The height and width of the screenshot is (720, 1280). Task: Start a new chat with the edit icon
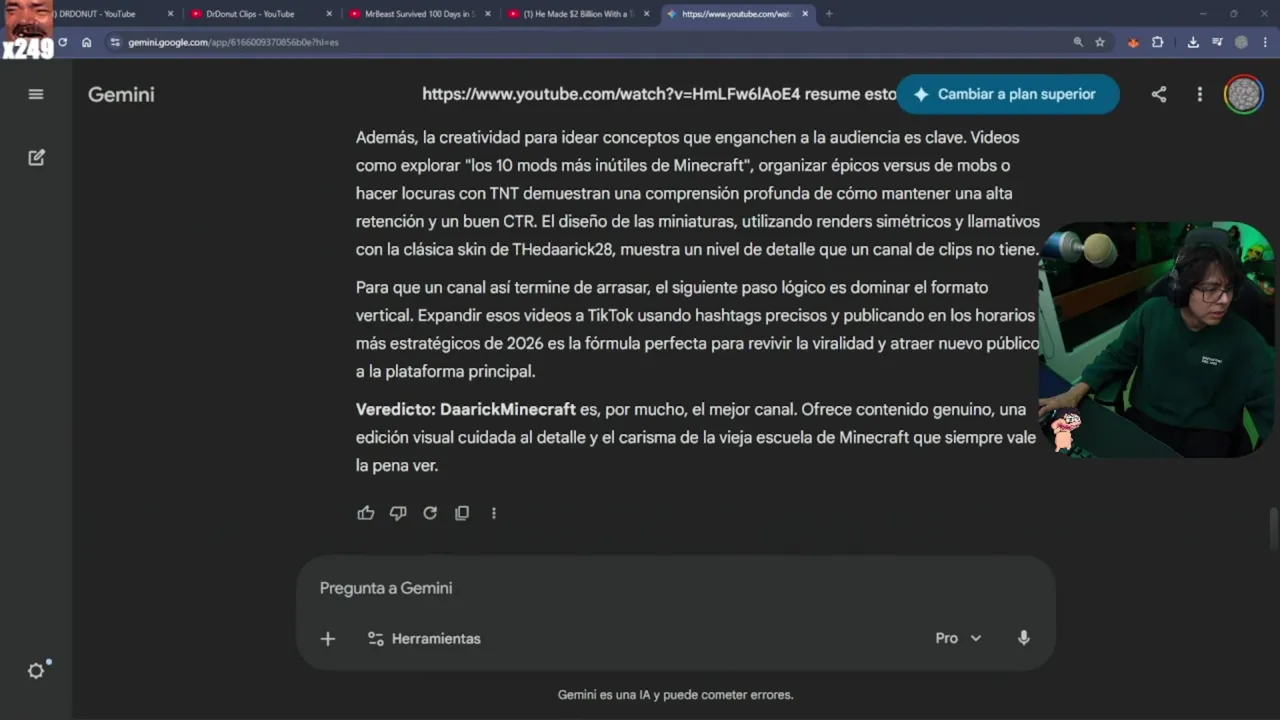pos(36,157)
